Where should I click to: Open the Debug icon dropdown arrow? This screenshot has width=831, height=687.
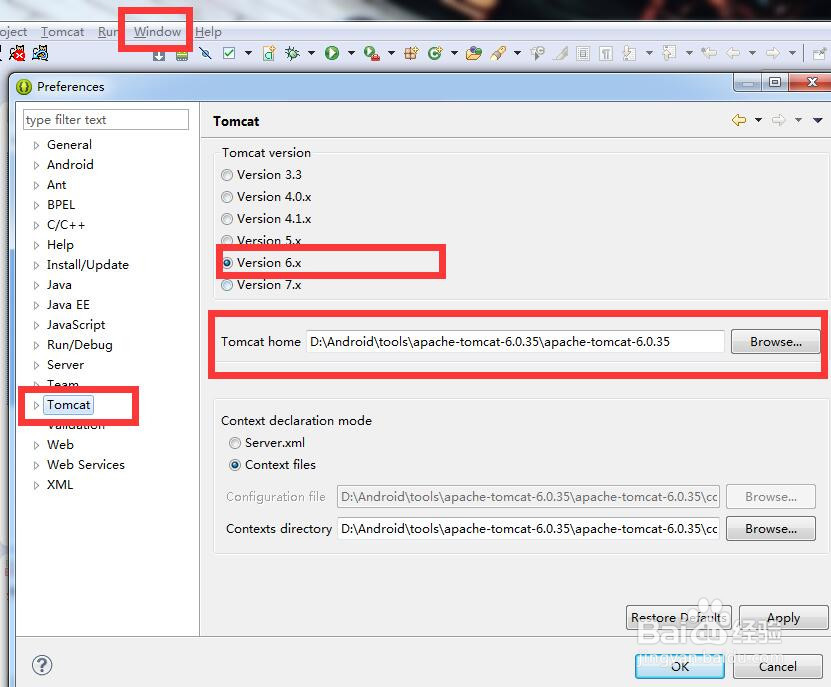click(x=311, y=53)
